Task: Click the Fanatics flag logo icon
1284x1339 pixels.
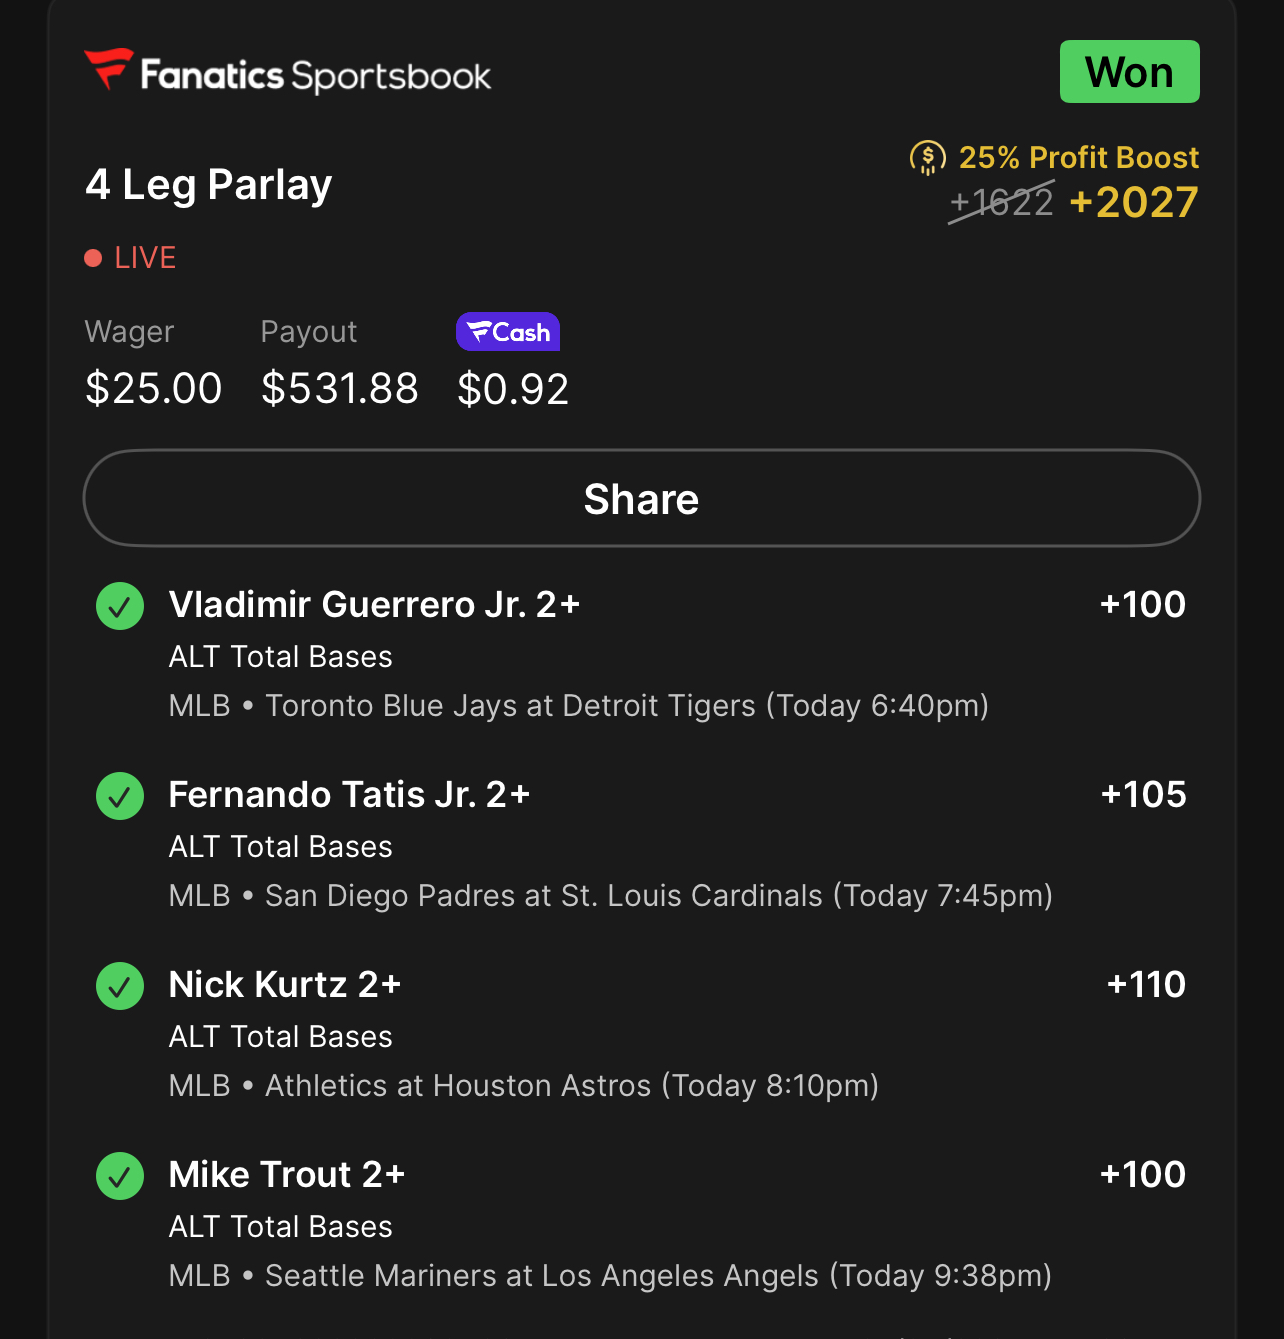Action: coord(109,69)
